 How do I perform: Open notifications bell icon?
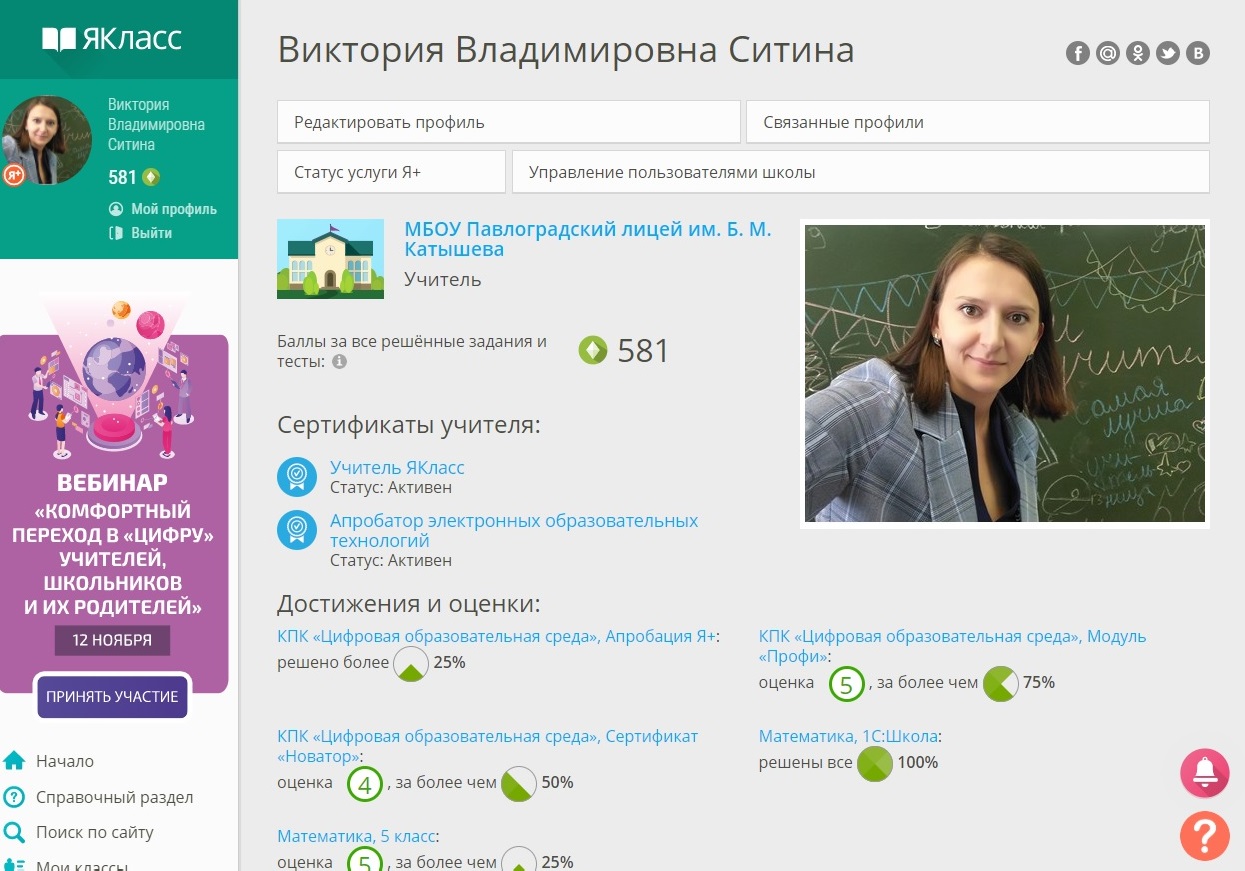coord(1204,773)
